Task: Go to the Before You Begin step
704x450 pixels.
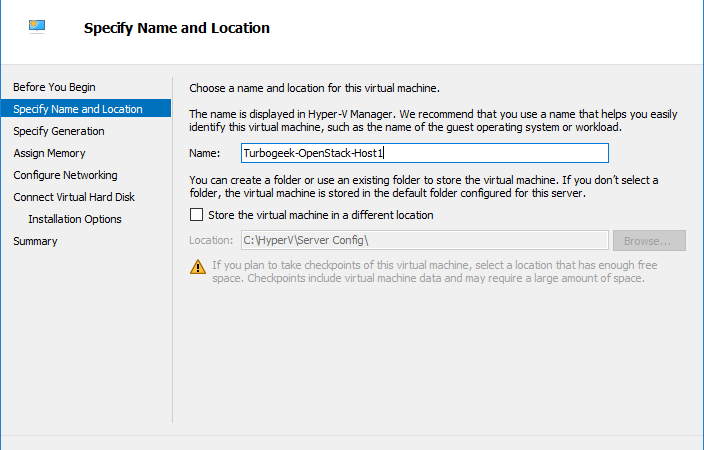Action: 54,87
